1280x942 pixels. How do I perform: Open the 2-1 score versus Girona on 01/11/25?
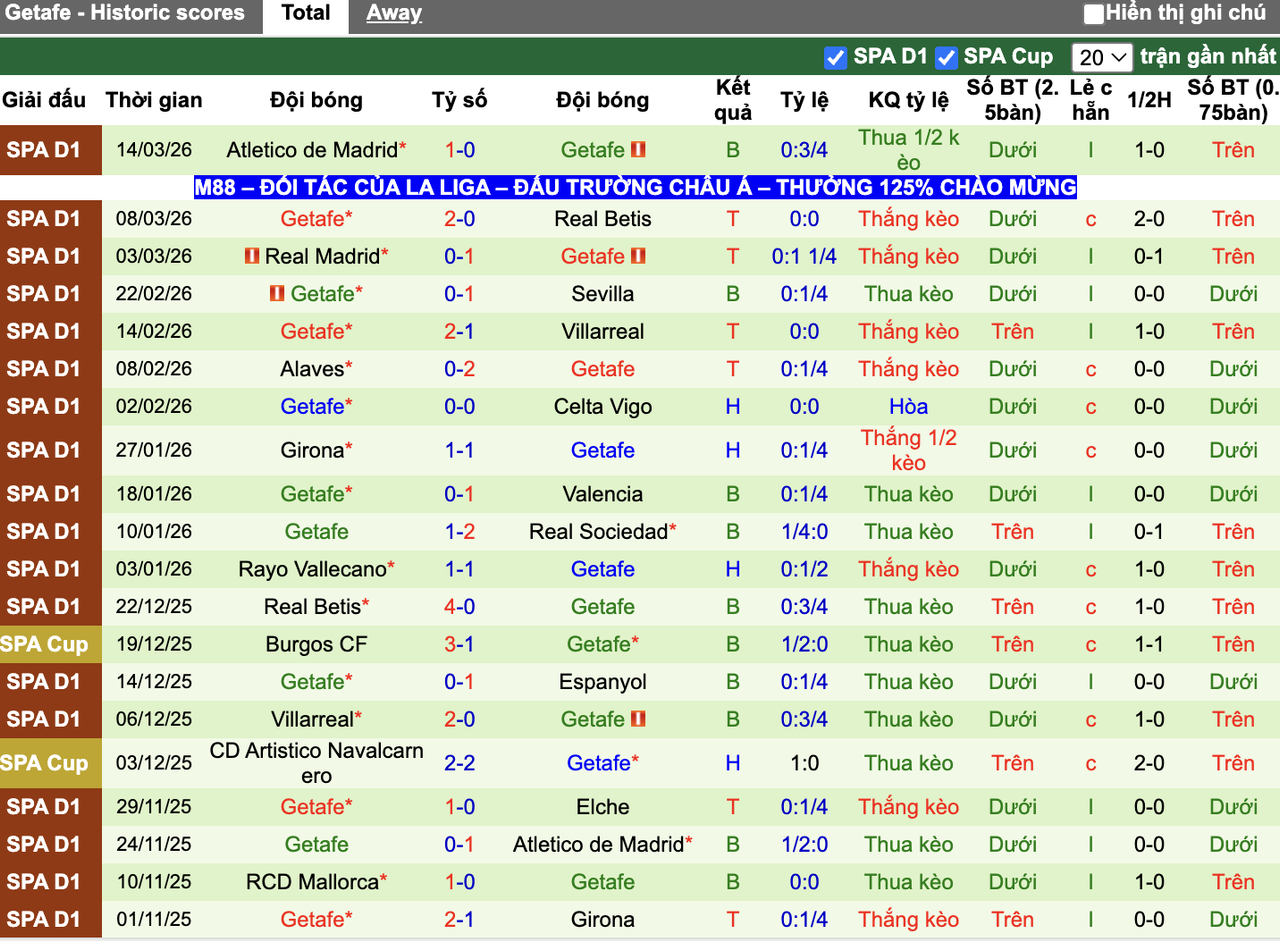tap(460, 920)
